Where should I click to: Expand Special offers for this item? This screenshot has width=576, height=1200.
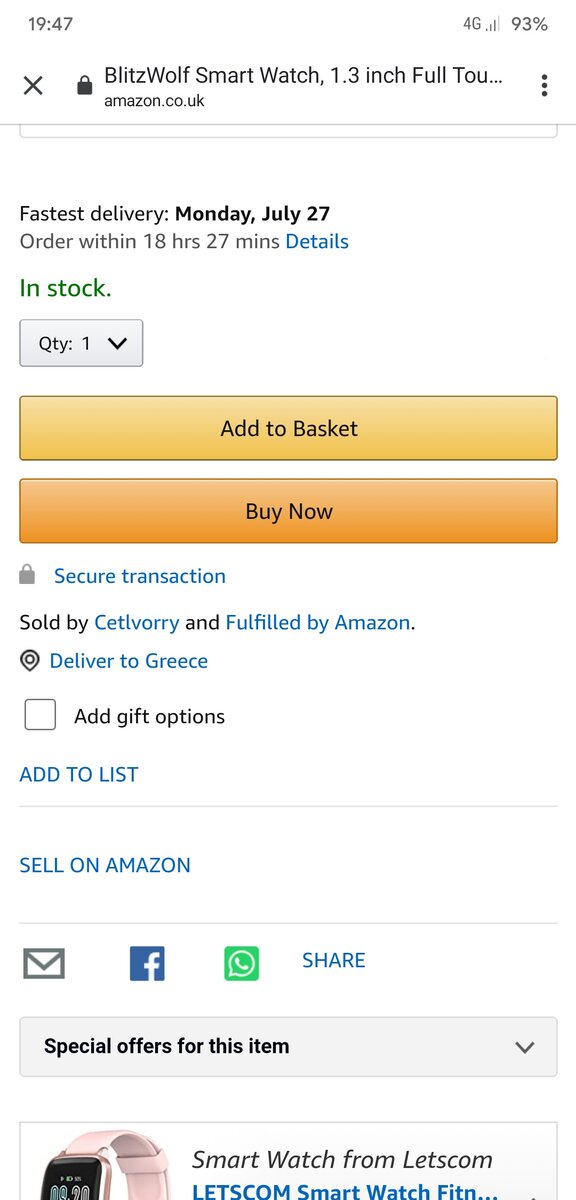tap(288, 1047)
